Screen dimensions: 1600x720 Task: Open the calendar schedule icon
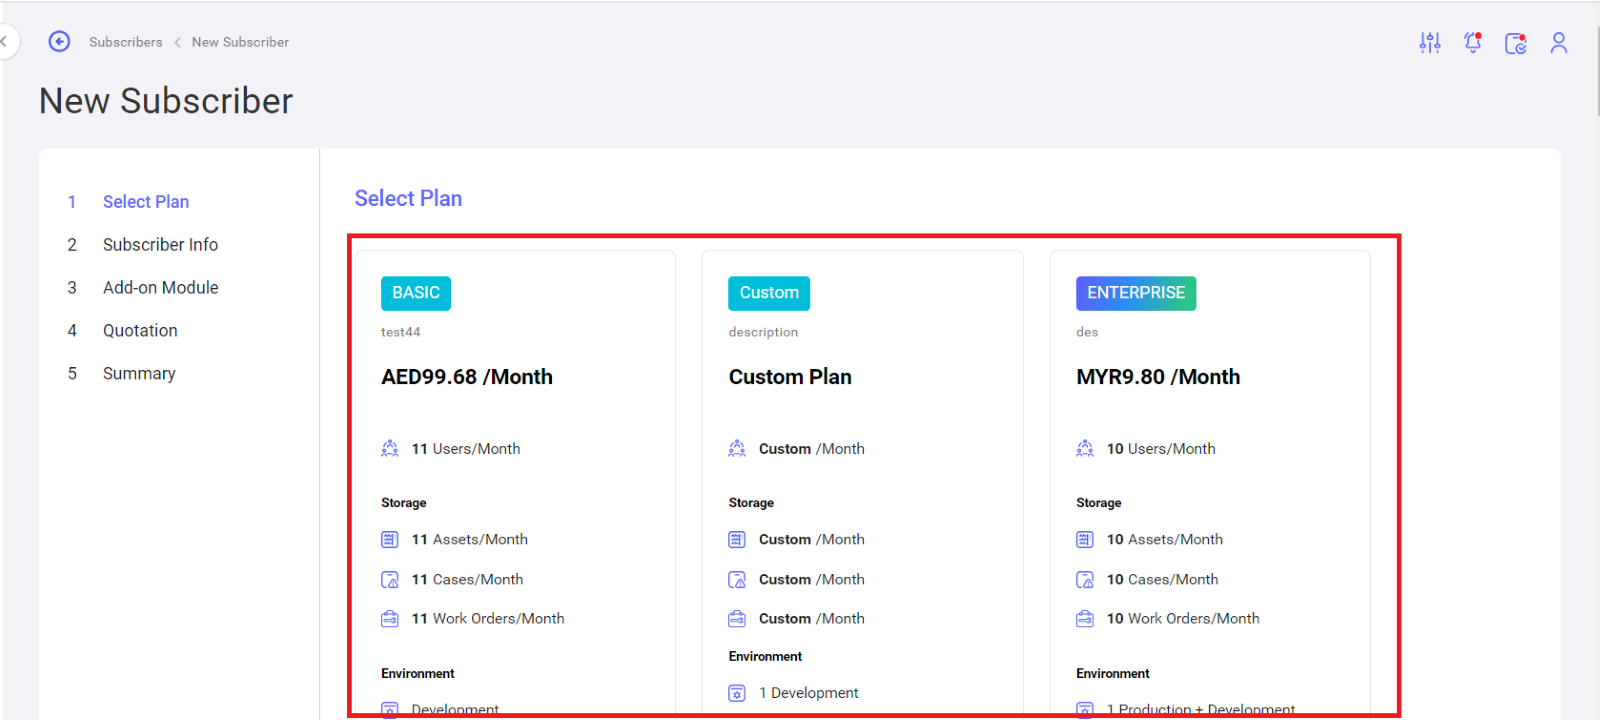coord(1516,43)
